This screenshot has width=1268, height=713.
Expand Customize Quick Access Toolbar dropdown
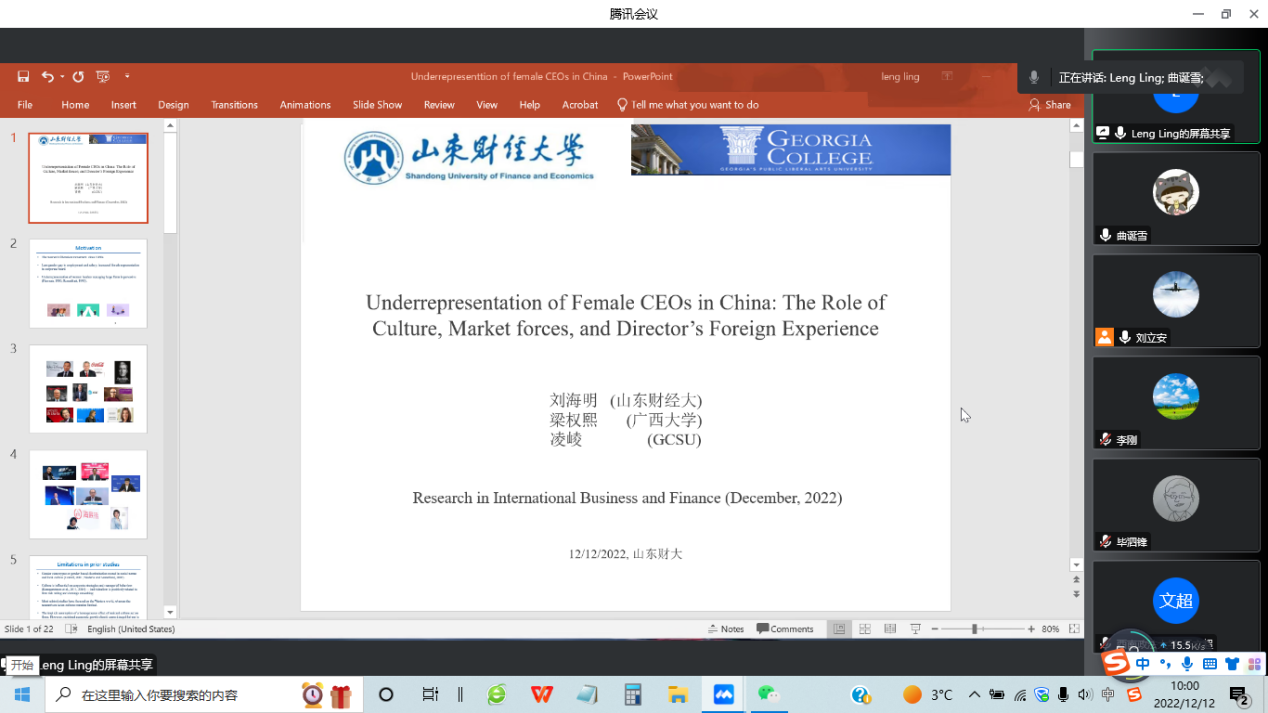tap(127, 77)
